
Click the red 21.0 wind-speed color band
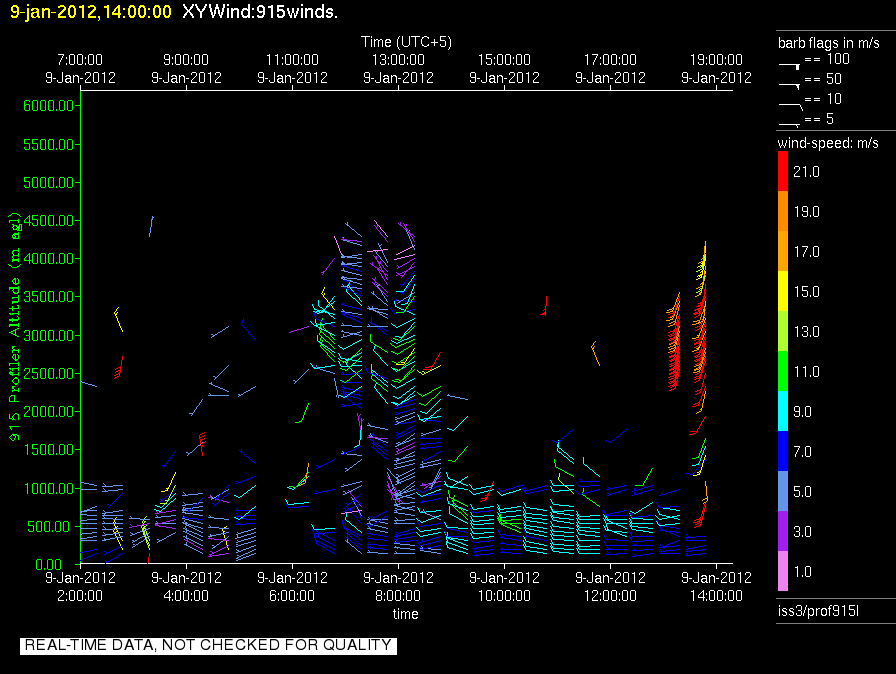[783, 171]
